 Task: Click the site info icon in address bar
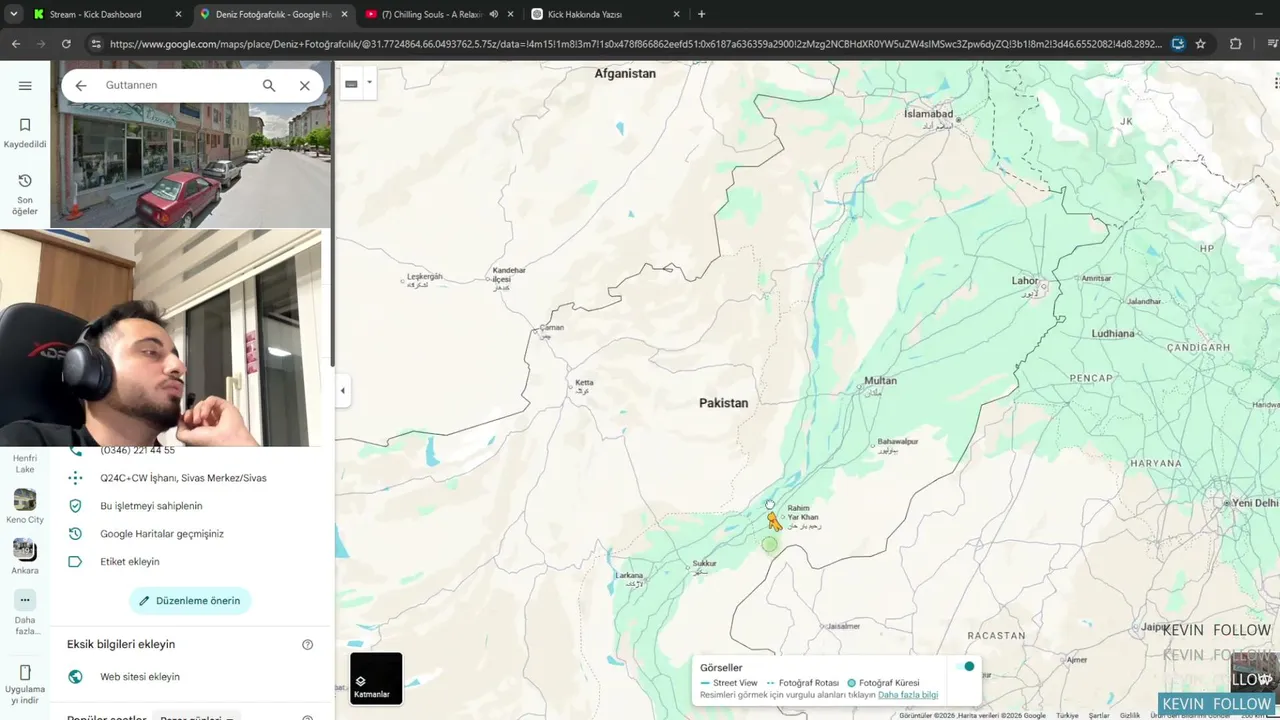[96, 44]
